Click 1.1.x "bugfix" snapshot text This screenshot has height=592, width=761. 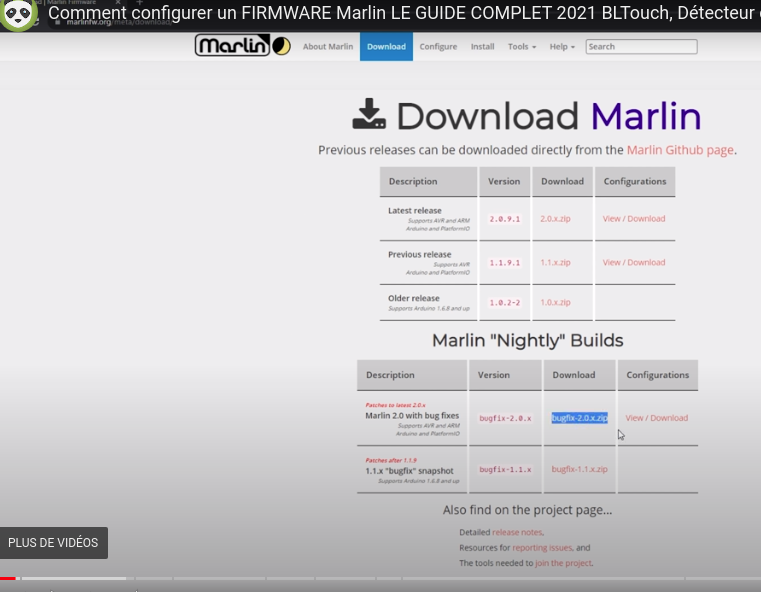click(x=410, y=471)
